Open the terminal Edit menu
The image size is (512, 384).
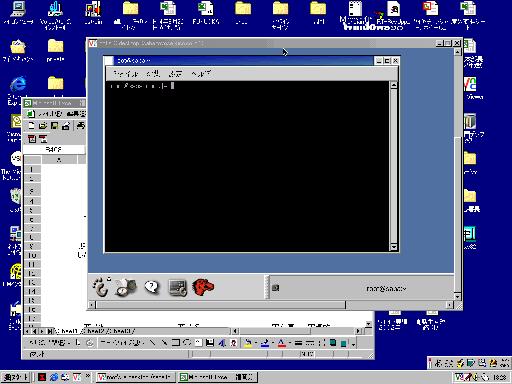click(x=153, y=74)
